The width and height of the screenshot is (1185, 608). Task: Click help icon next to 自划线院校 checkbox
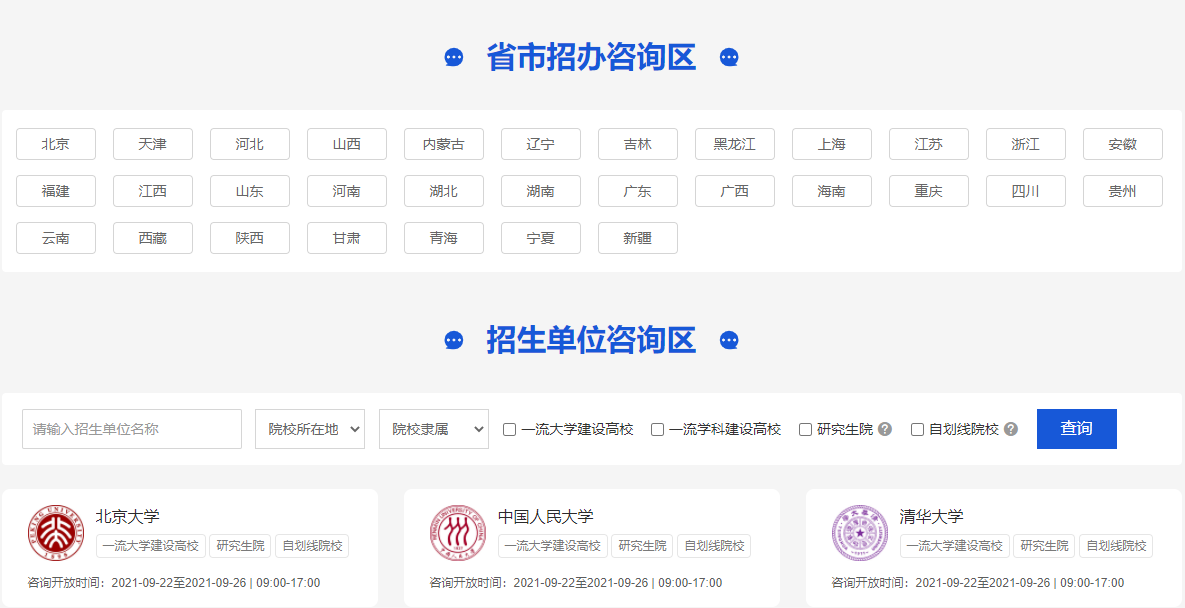1011,429
